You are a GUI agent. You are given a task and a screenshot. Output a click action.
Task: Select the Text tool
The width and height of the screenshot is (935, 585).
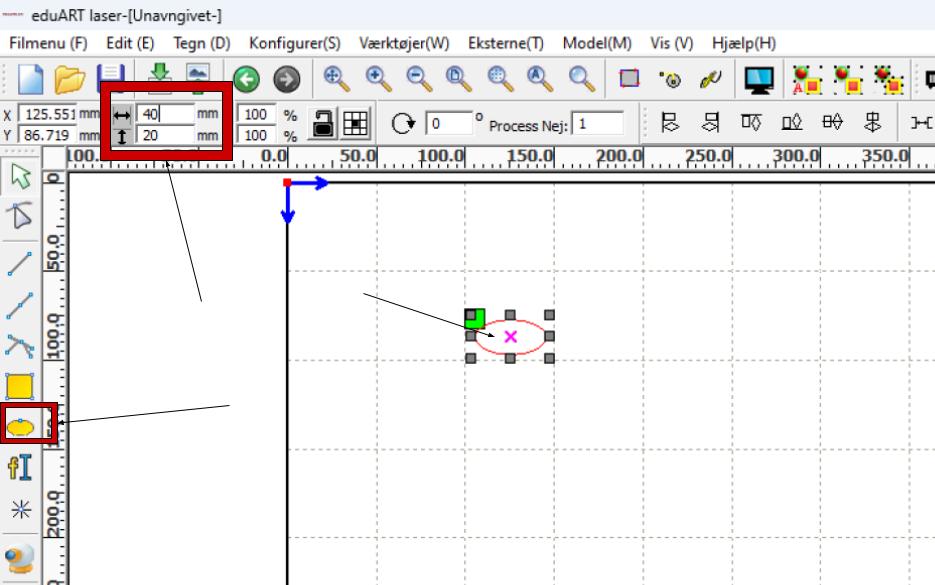[x=20, y=467]
